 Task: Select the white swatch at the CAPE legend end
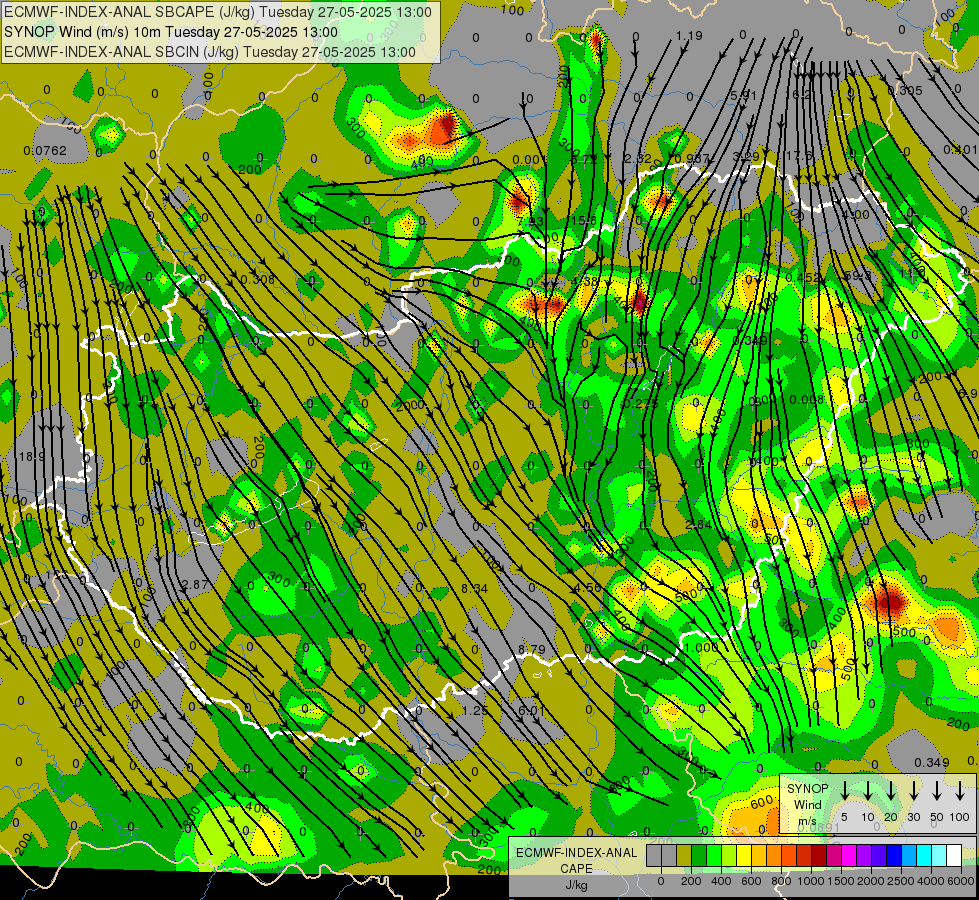click(x=953, y=856)
